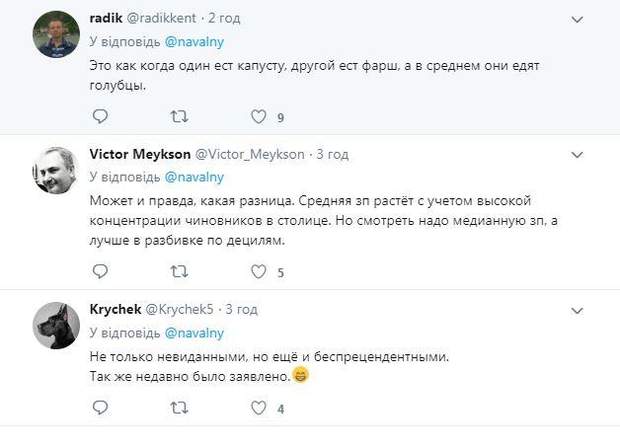The image size is (620, 435).
Task: Like Krychek's tweet with 4 likes
Action: tap(259, 408)
